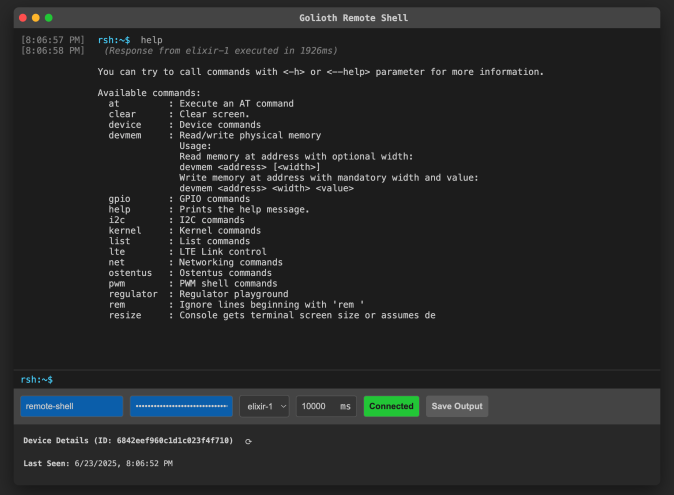Screen dimensions: 674x495
Task: Click the Device Details ID text
Action: 128,440
